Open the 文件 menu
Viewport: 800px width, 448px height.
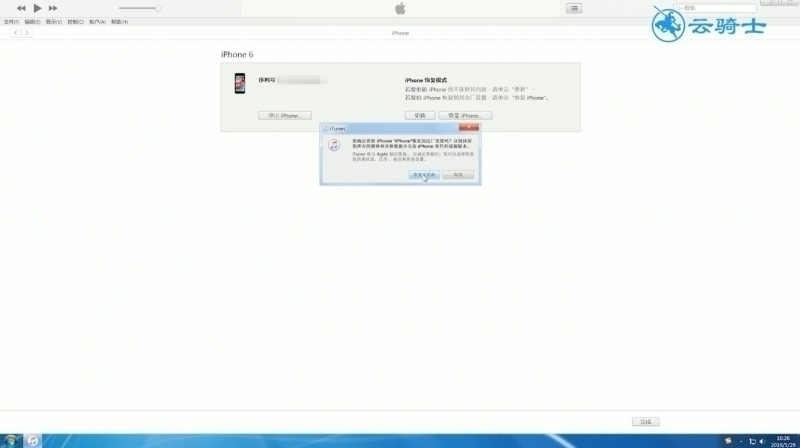(11, 22)
